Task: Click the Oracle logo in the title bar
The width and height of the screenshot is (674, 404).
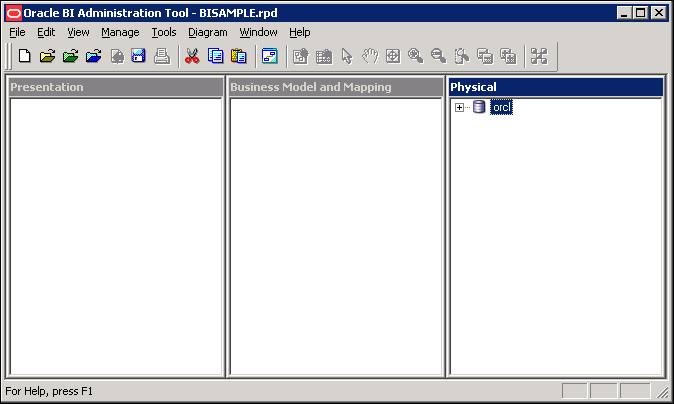Action: (x=14, y=13)
